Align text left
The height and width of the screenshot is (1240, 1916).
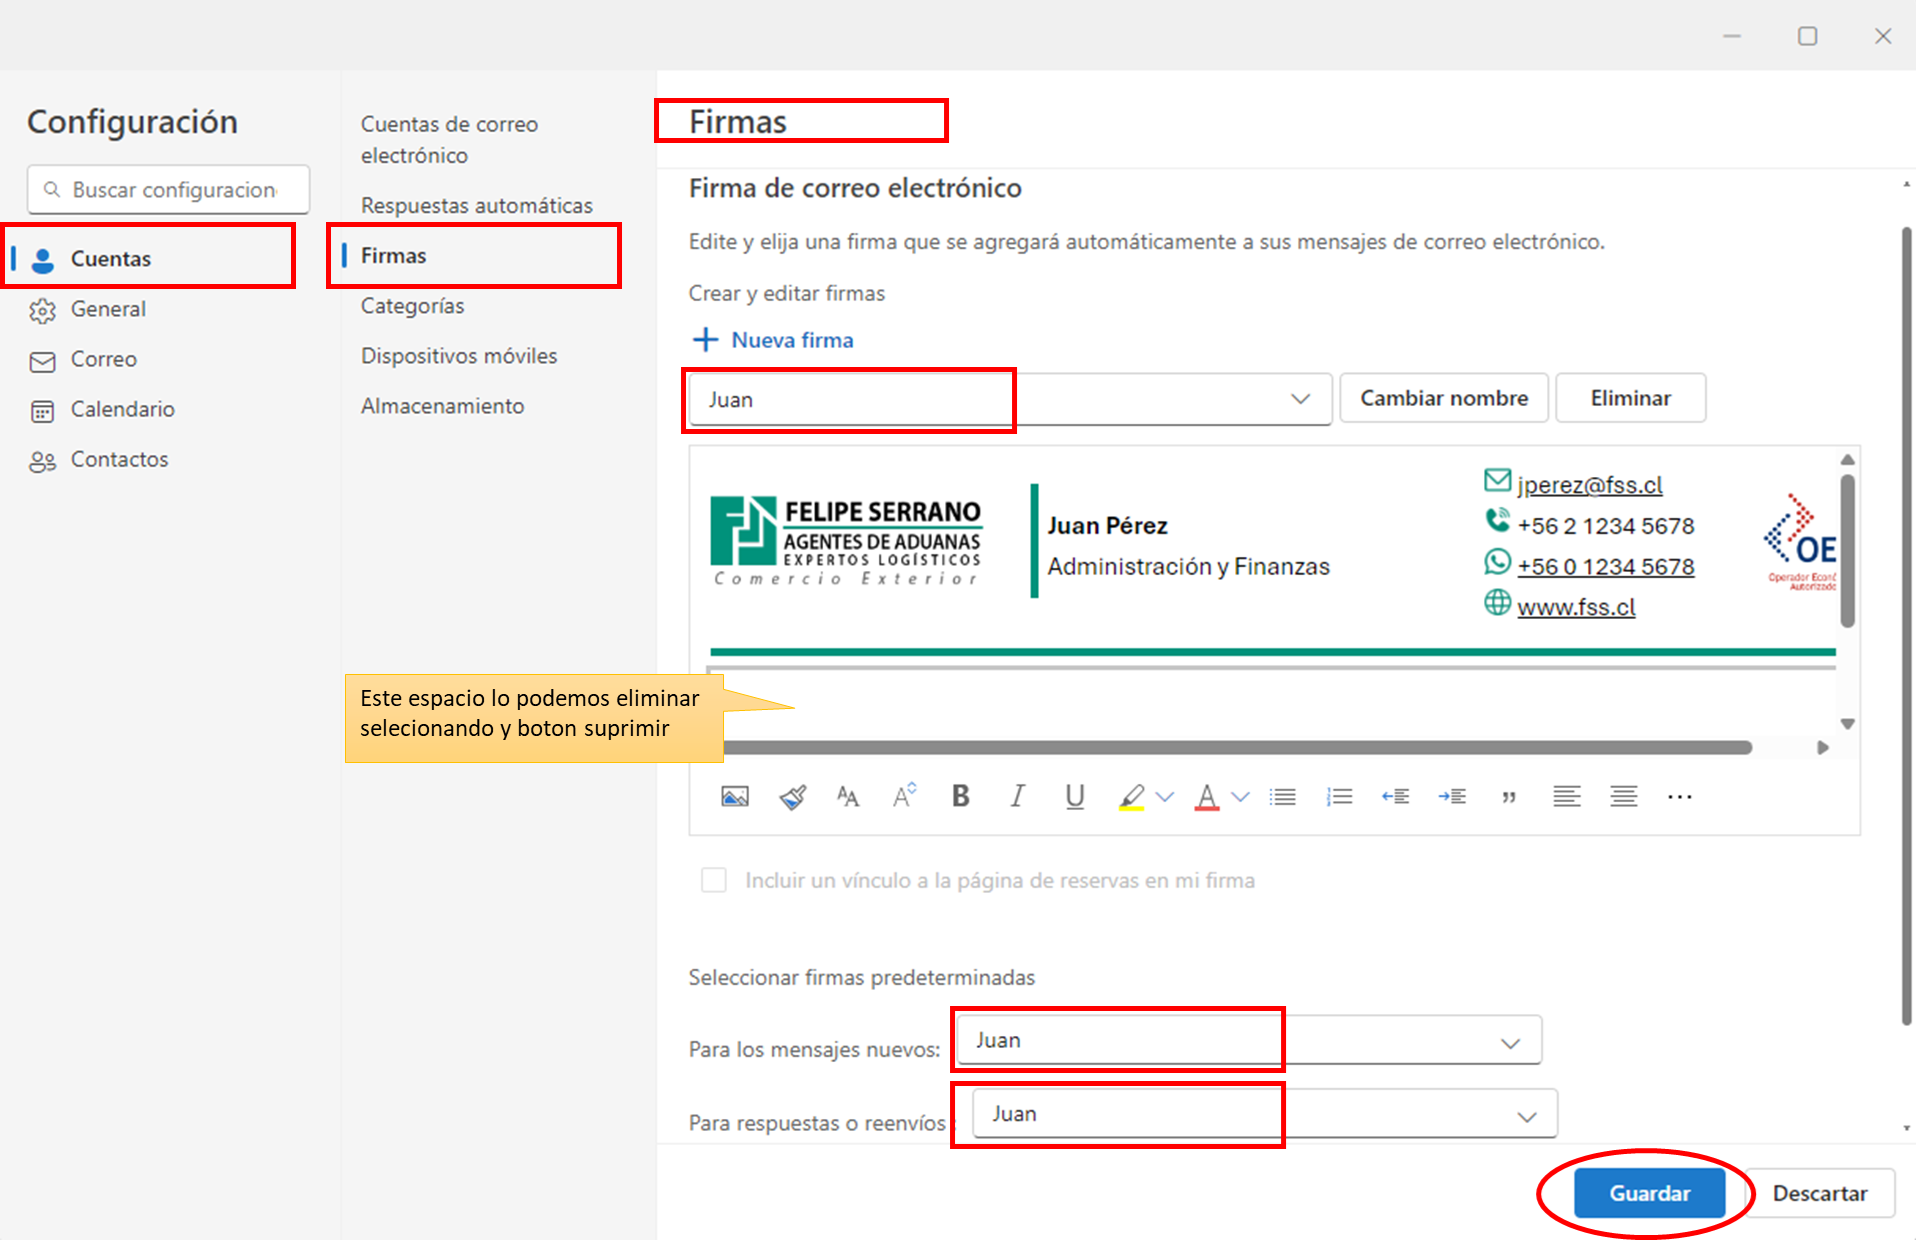tap(1567, 797)
